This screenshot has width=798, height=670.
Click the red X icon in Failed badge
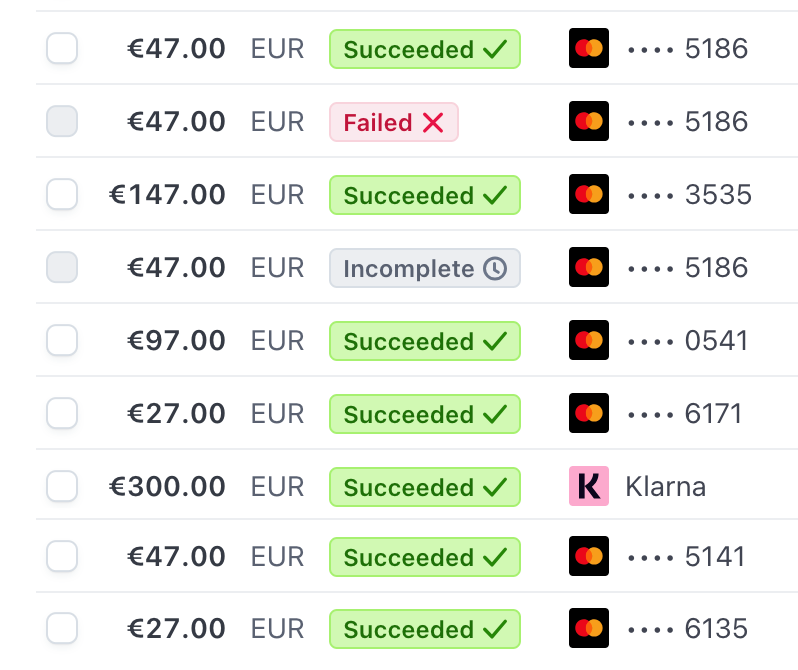[433, 122]
